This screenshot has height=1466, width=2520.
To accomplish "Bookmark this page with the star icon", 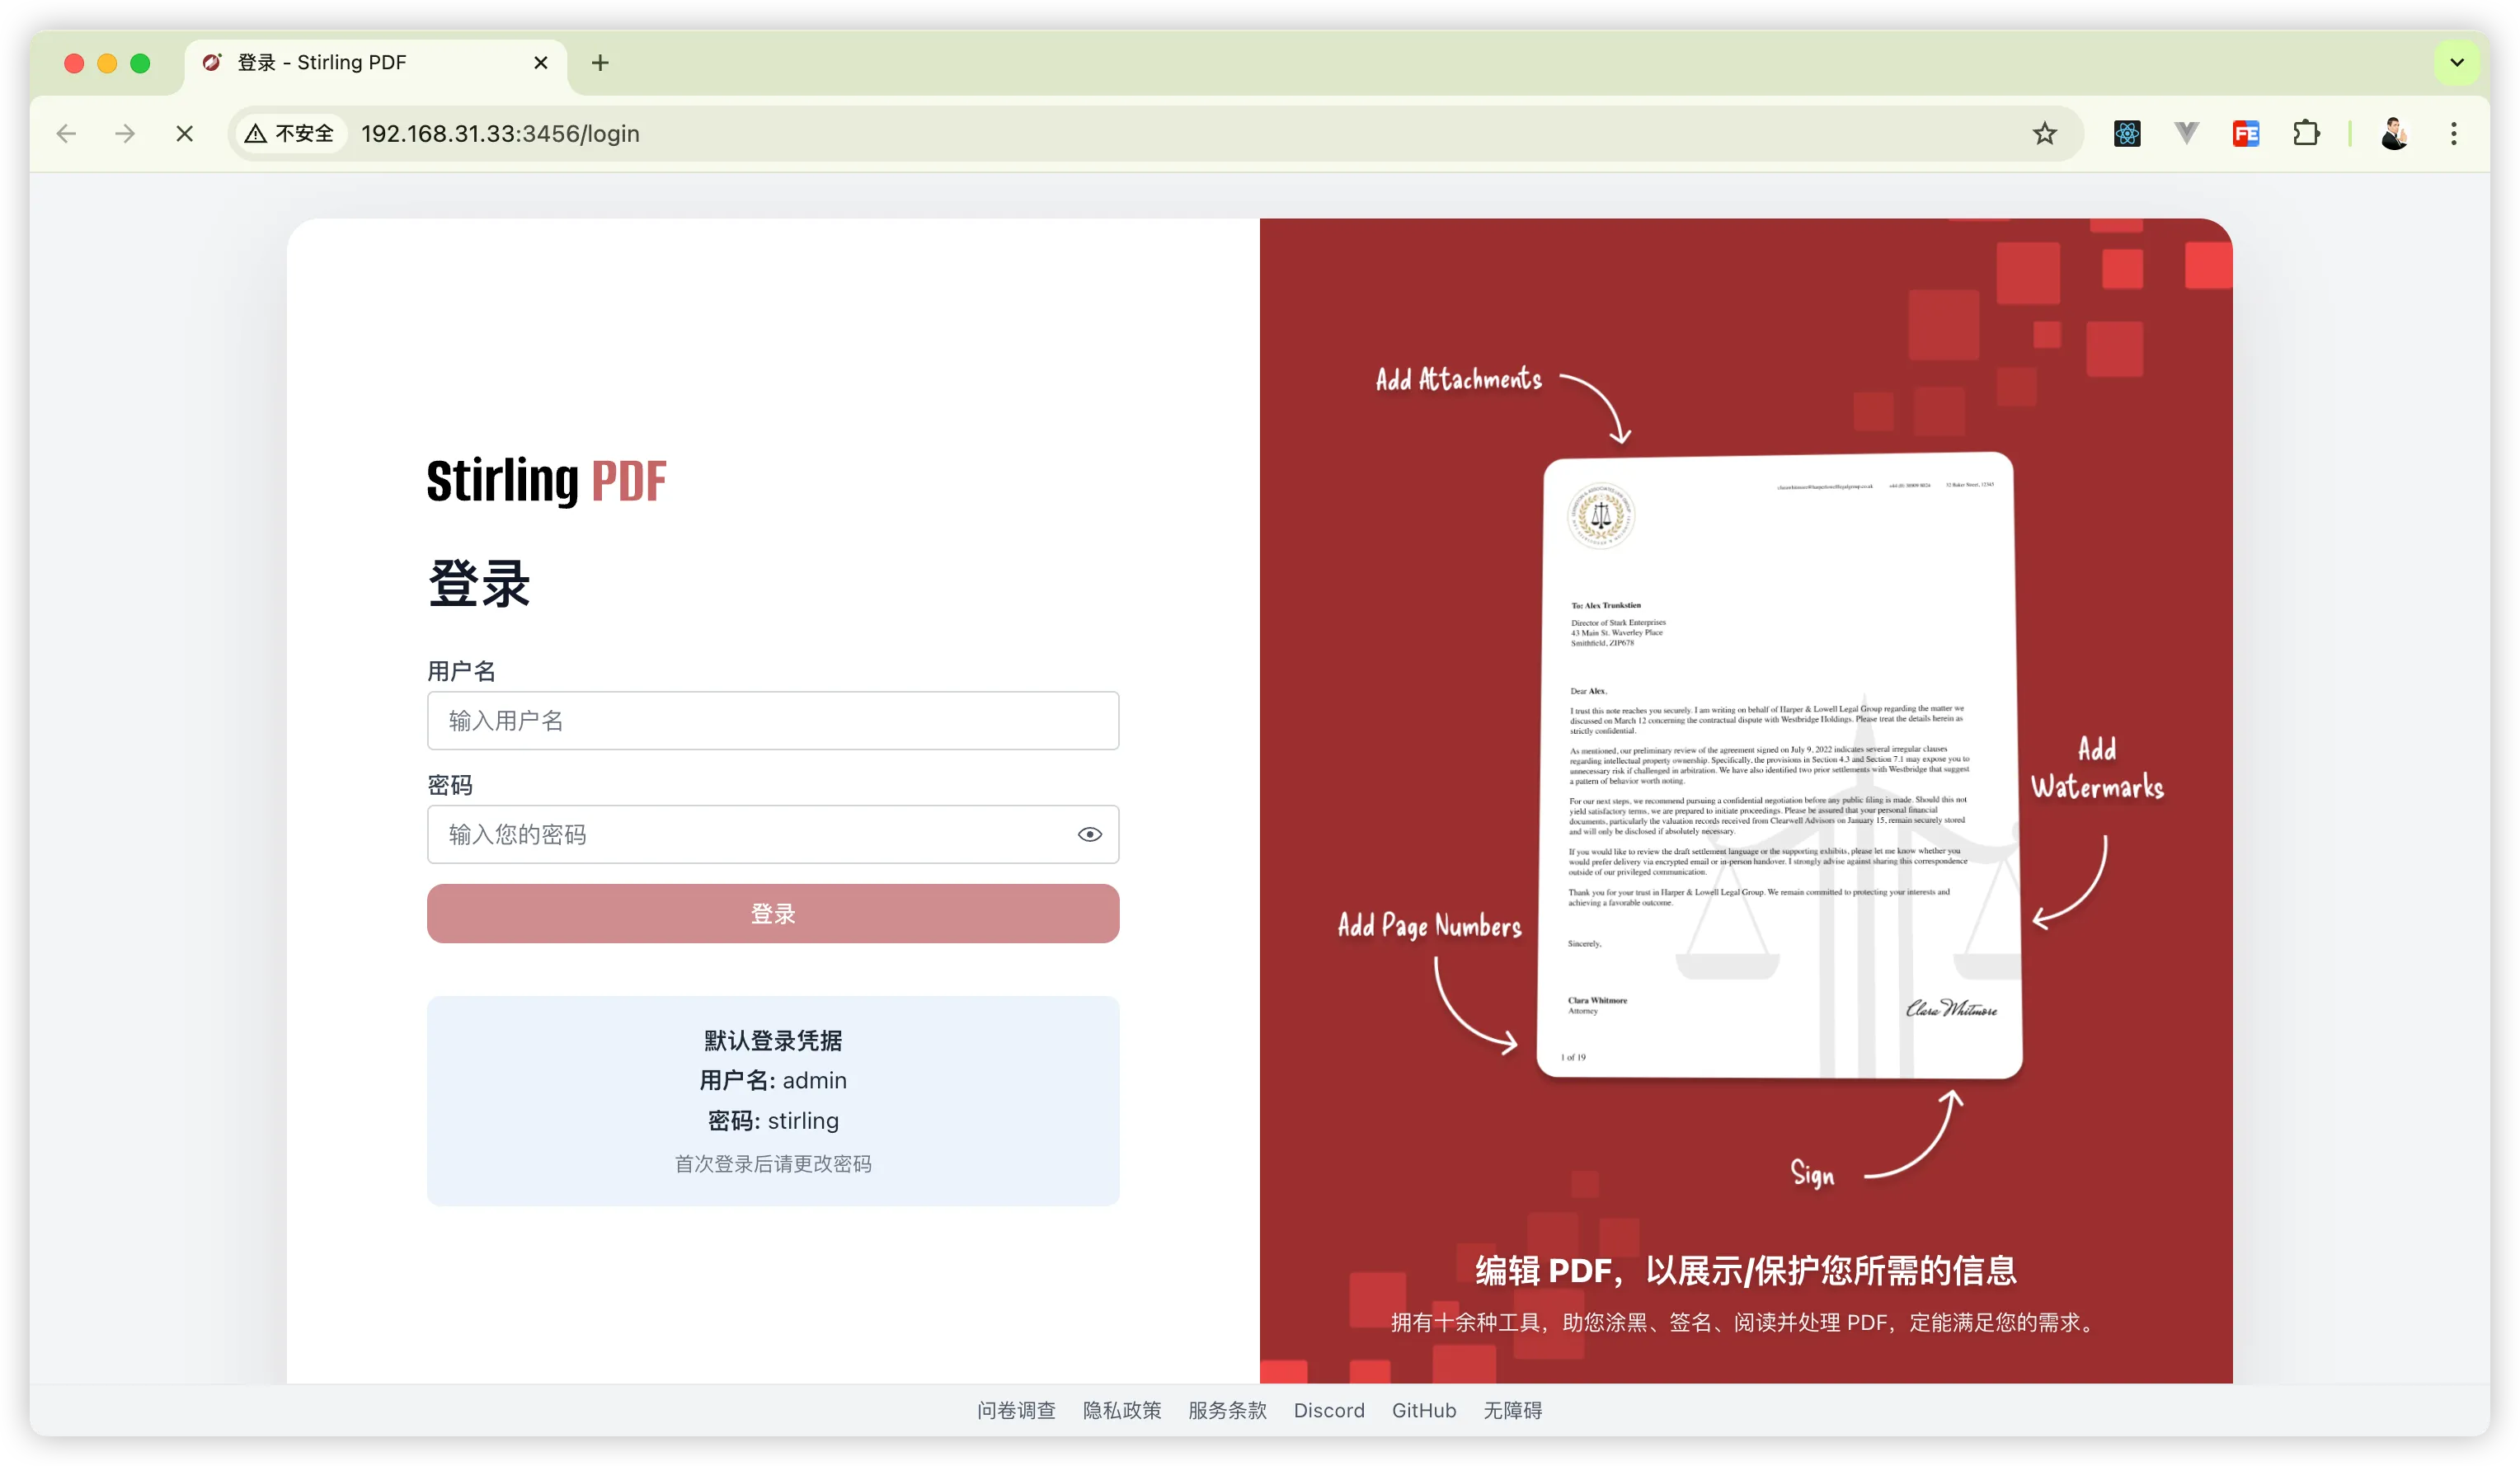I will tap(2044, 134).
